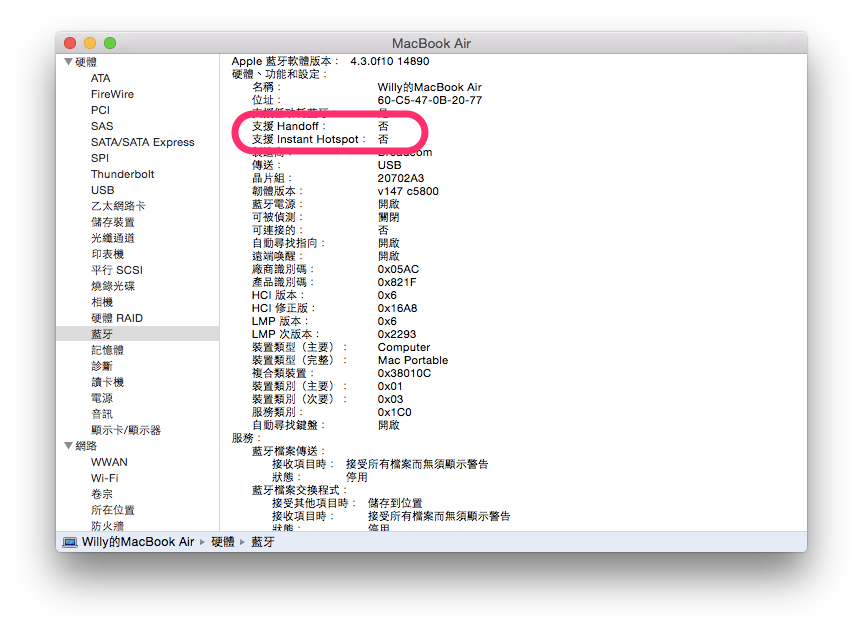
Task: Click 硬體 in the bottom path bar
Action: click(223, 542)
